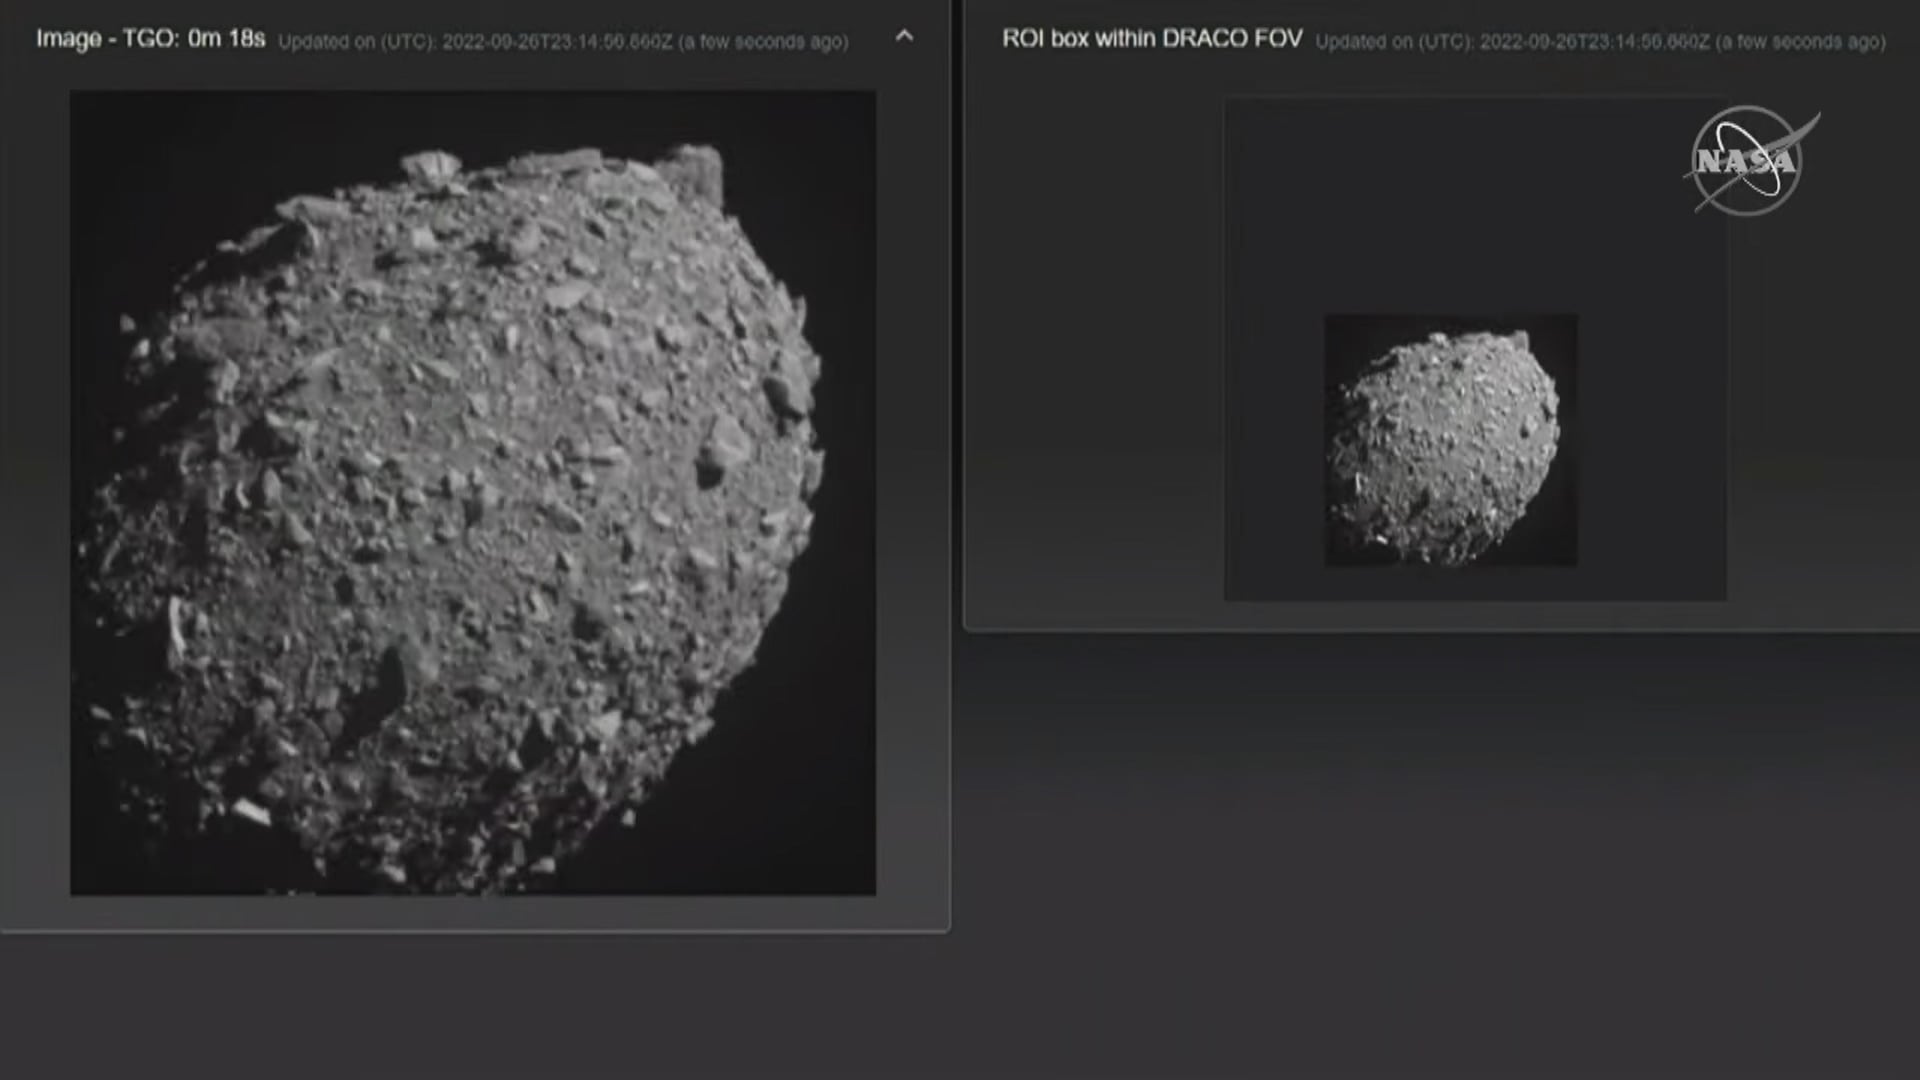Click '(a few seconds ago)' in ROI panel

1800,42
